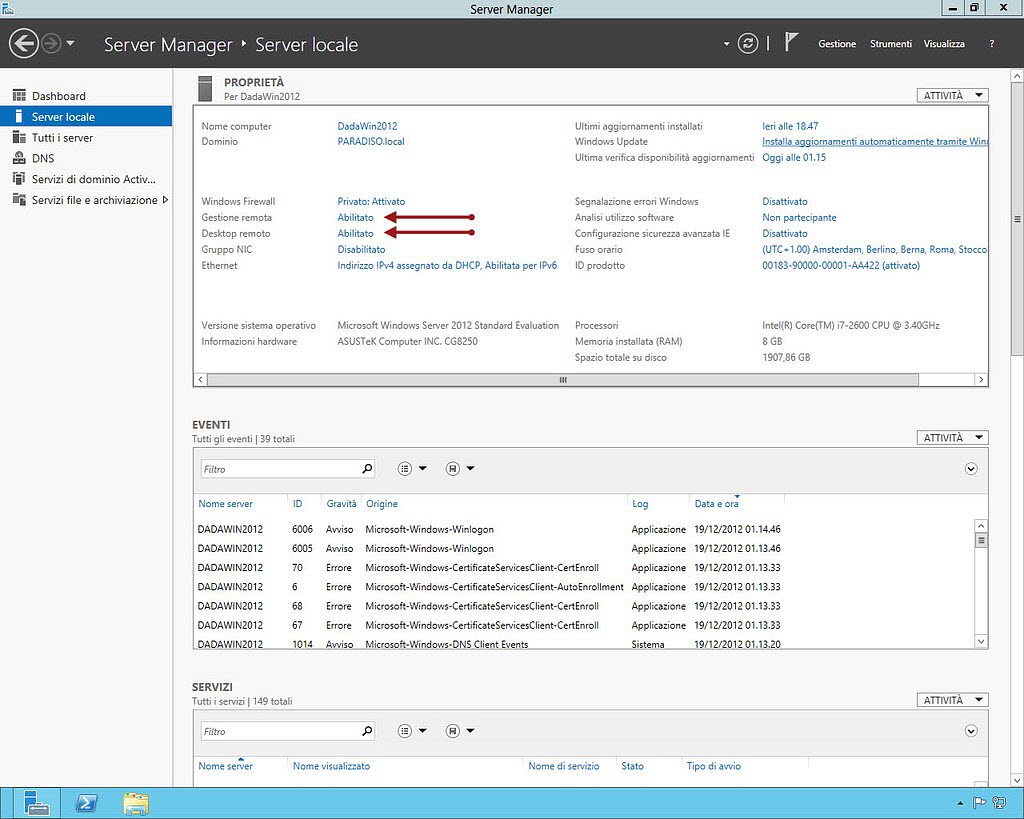Click the Installa aggiornamenti automaticamente link
Image resolution: width=1024 pixels, height=819 pixels.
(874, 141)
